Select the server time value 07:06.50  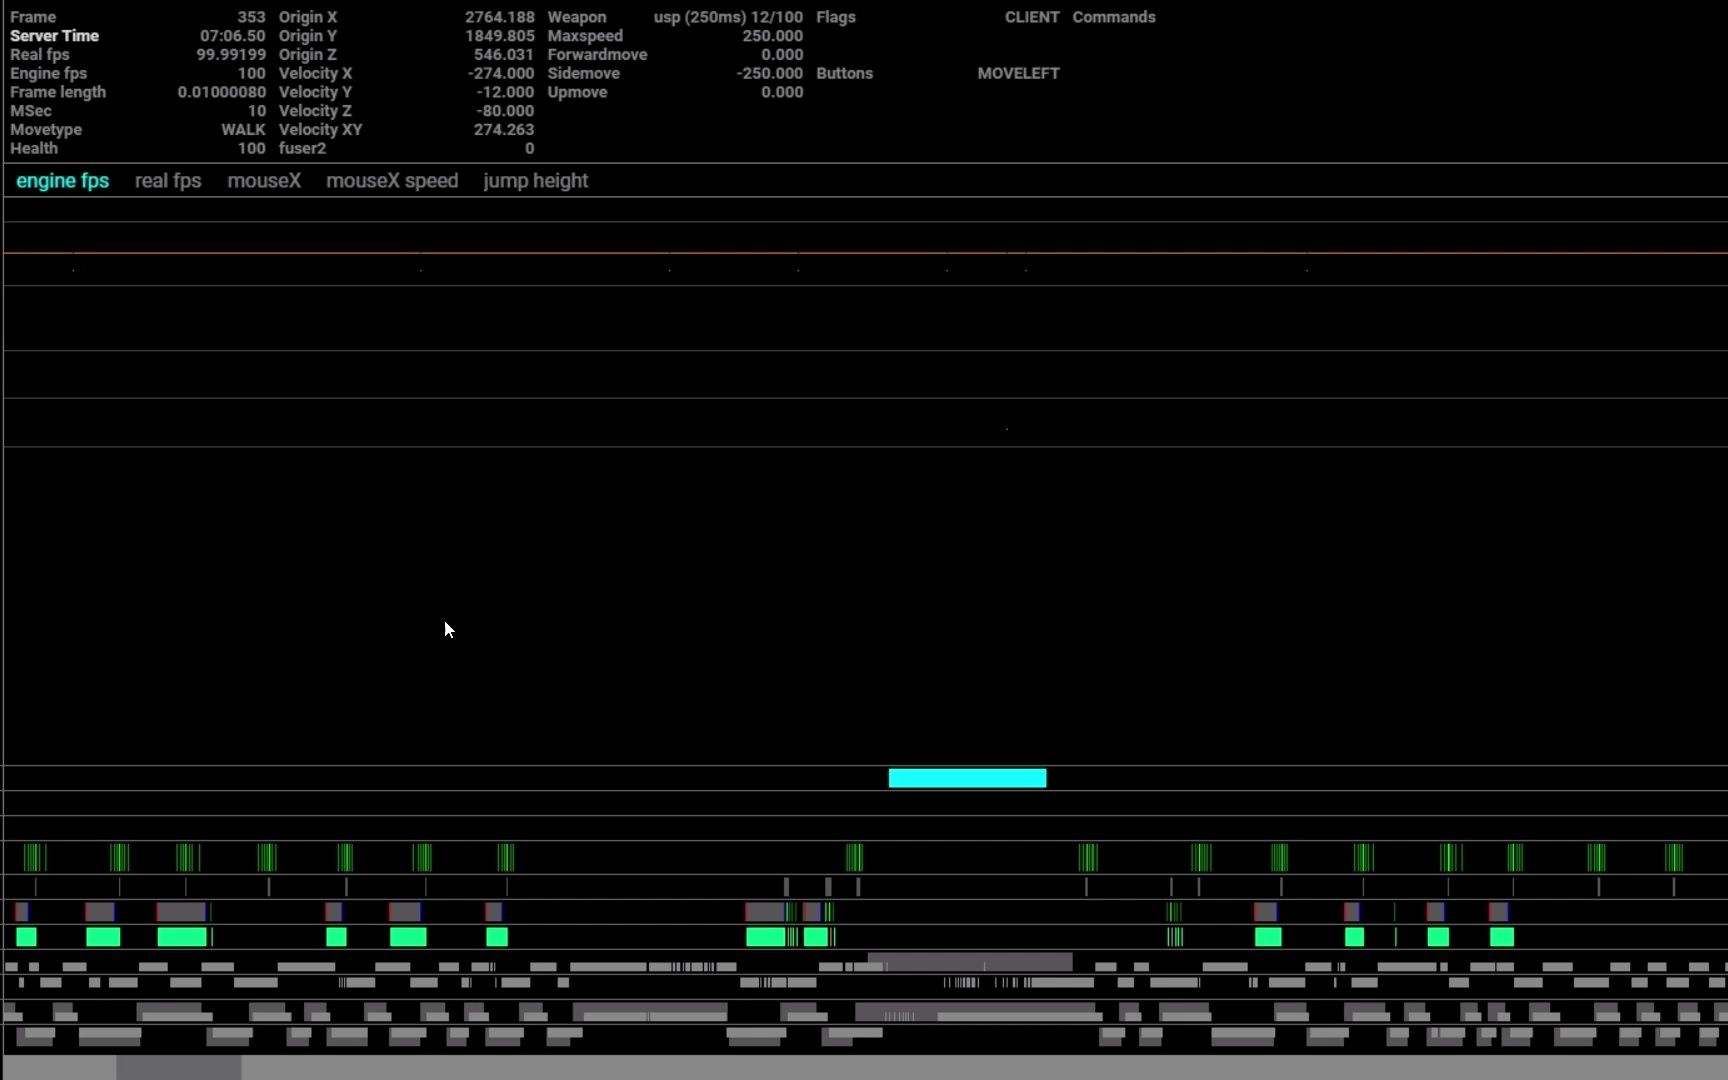(x=232, y=36)
